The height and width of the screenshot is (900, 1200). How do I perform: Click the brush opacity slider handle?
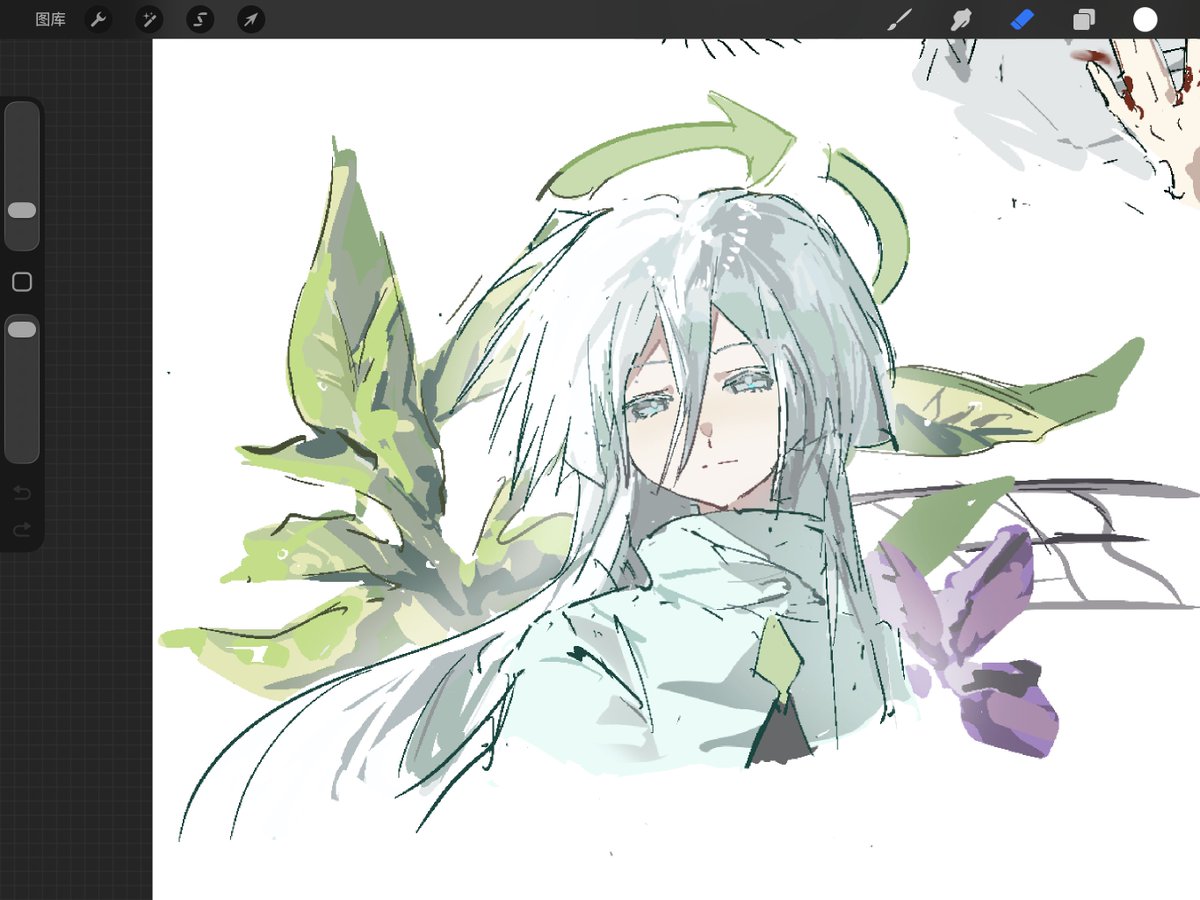22,329
